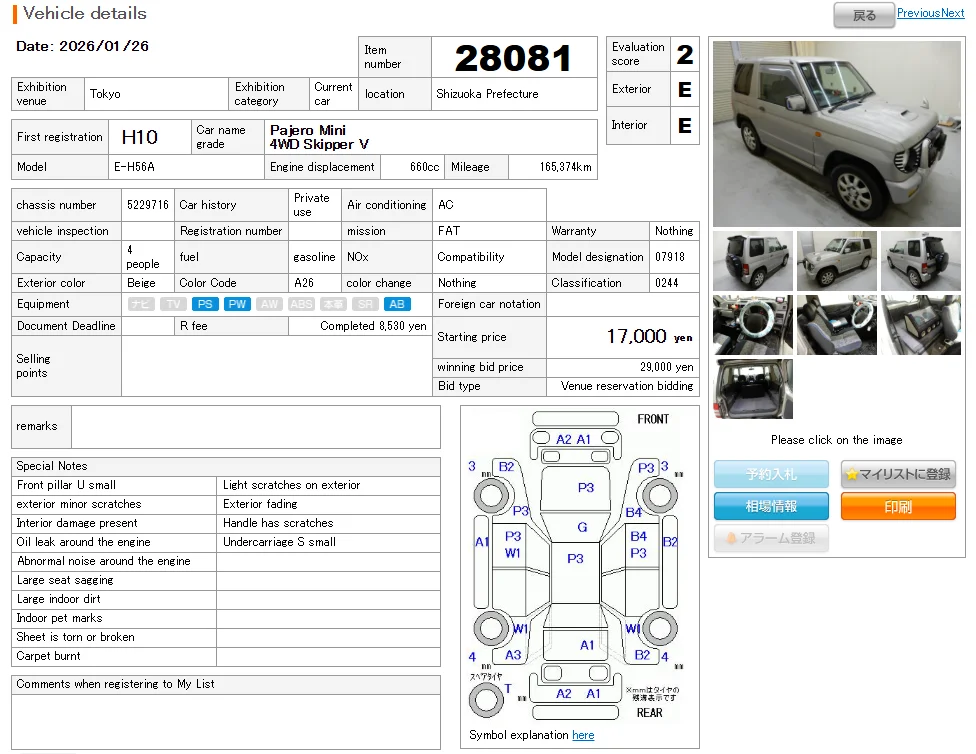This screenshot has width=976, height=754.
Task: Click the date 2026/01/26
Action: tap(104, 46)
